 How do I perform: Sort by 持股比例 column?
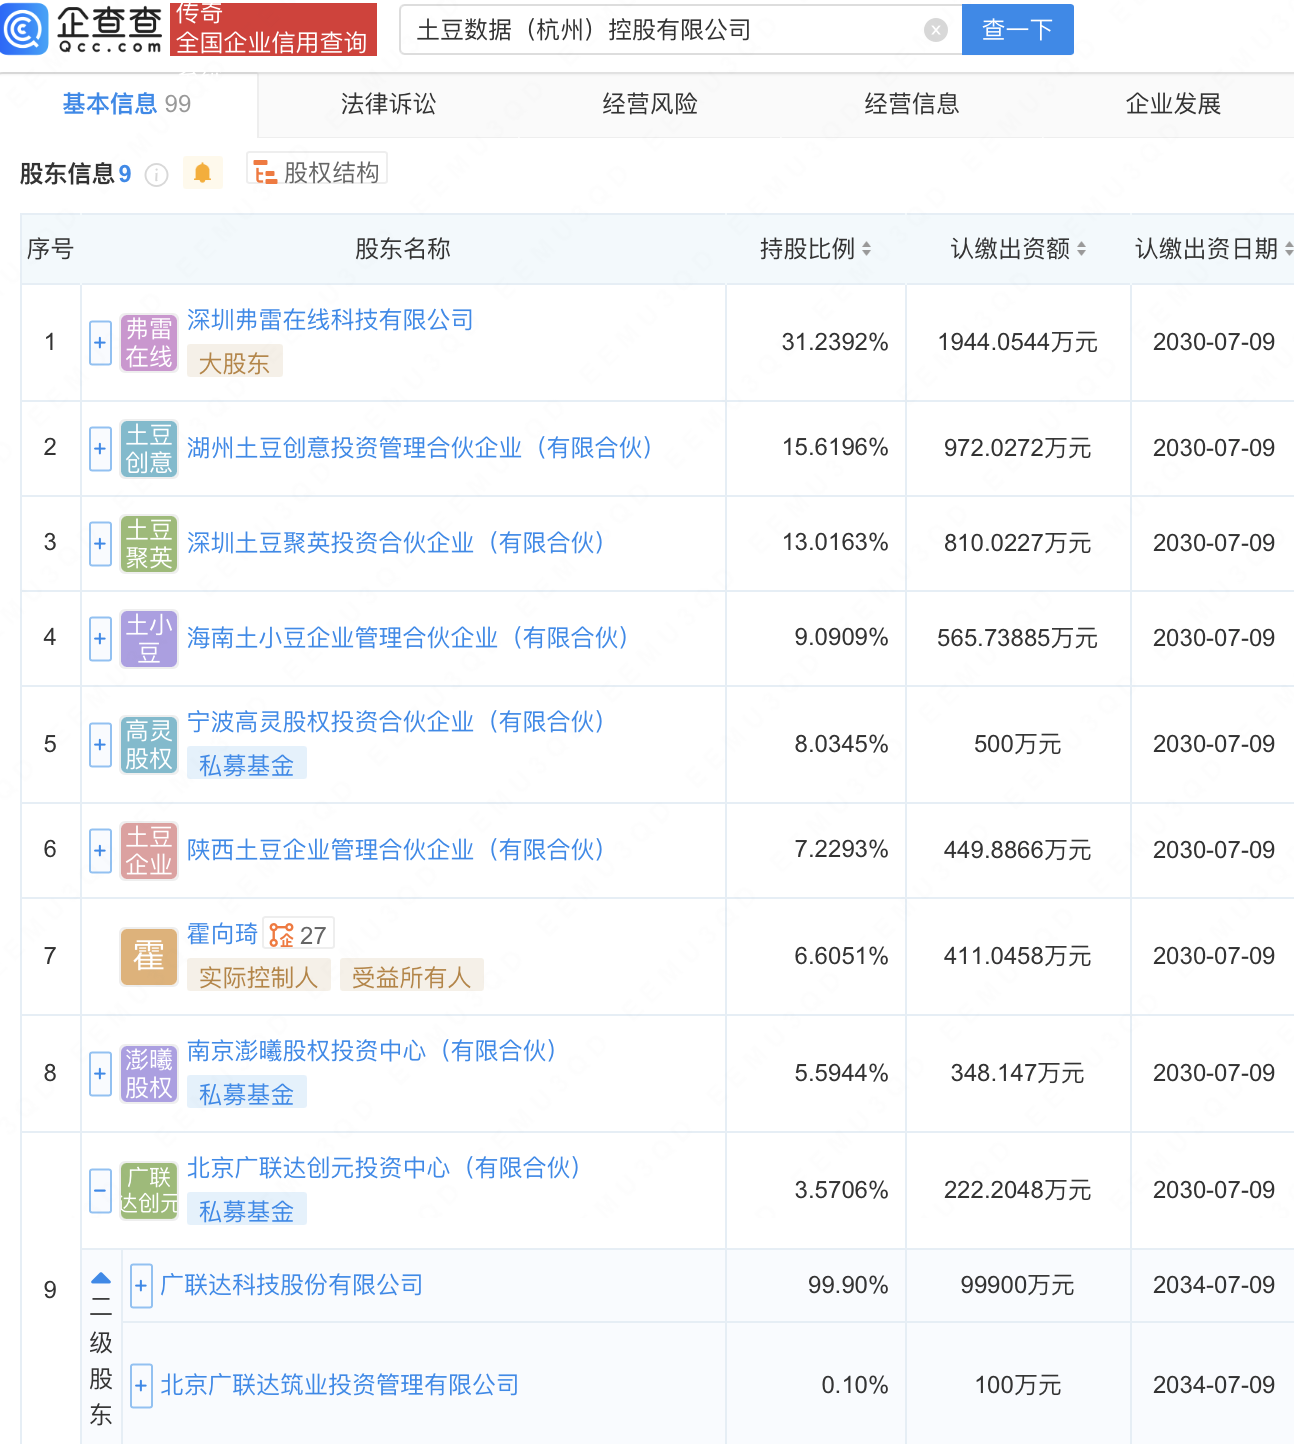pyautogui.click(x=866, y=249)
